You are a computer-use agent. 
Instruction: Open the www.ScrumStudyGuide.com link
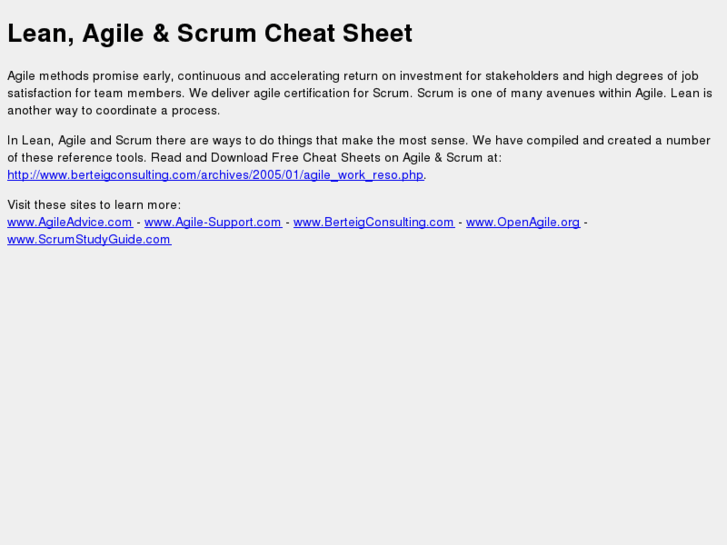(x=89, y=239)
